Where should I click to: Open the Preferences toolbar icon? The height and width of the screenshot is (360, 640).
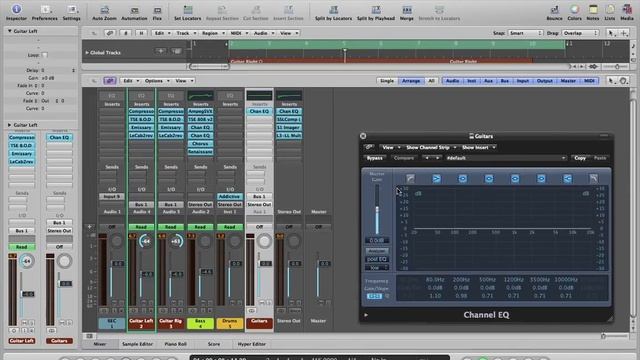[44, 12]
